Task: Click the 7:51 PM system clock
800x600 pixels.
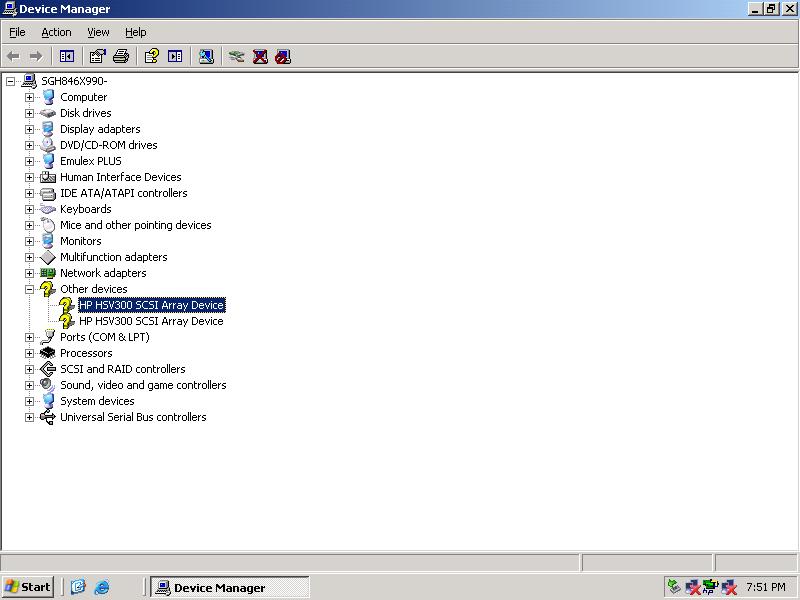Action: (766, 587)
